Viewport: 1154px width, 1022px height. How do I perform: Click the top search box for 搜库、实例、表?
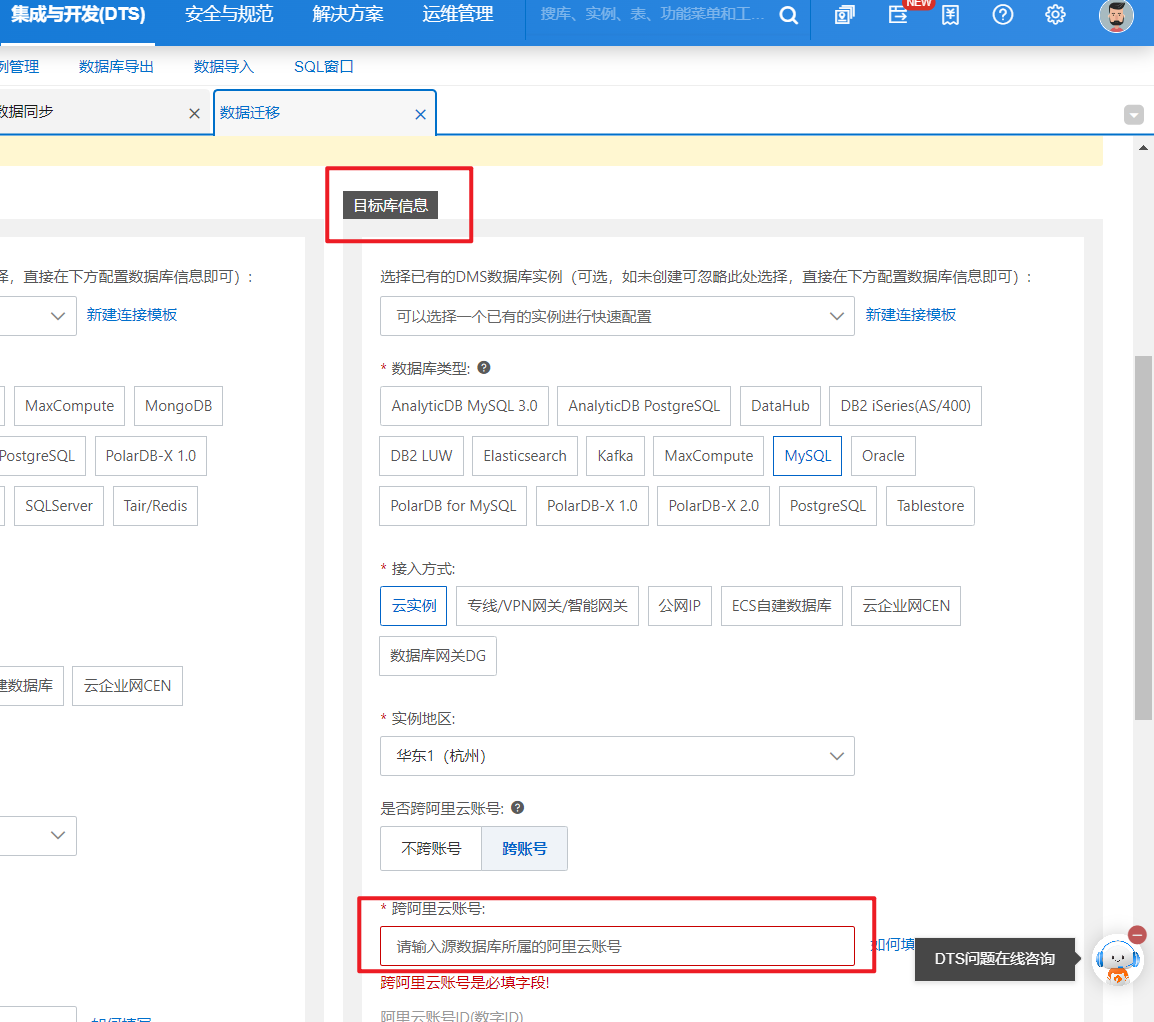pos(652,15)
